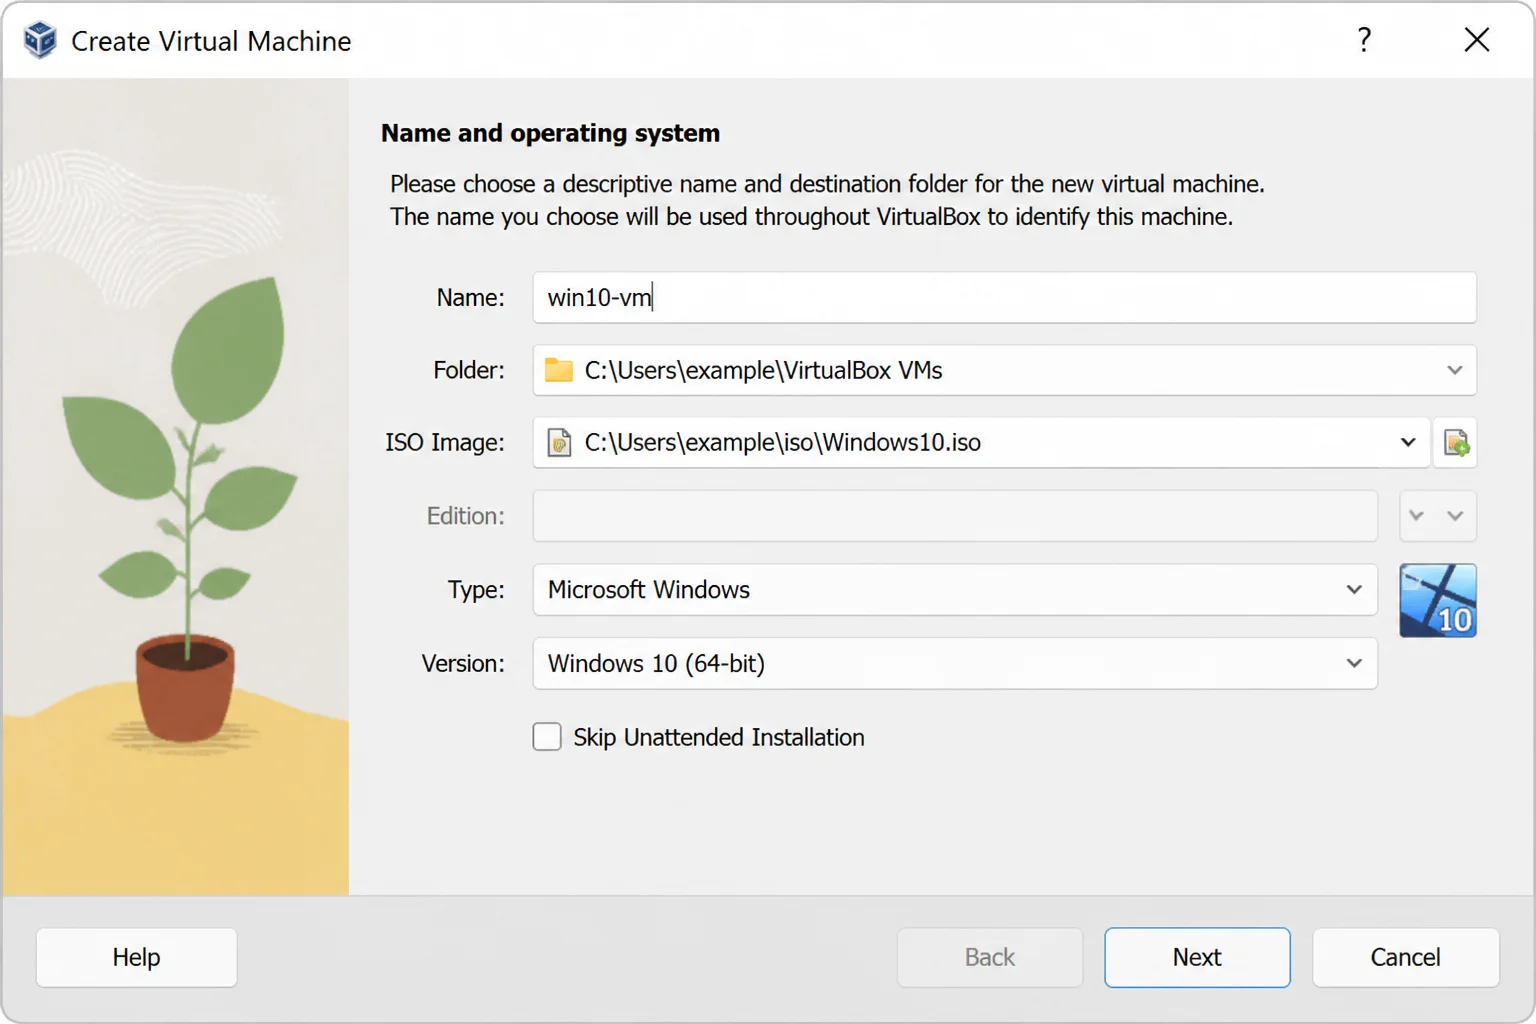Click the Next button
Image resolution: width=1536 pixels, height=1024 pixels.
pos(1197,957)
